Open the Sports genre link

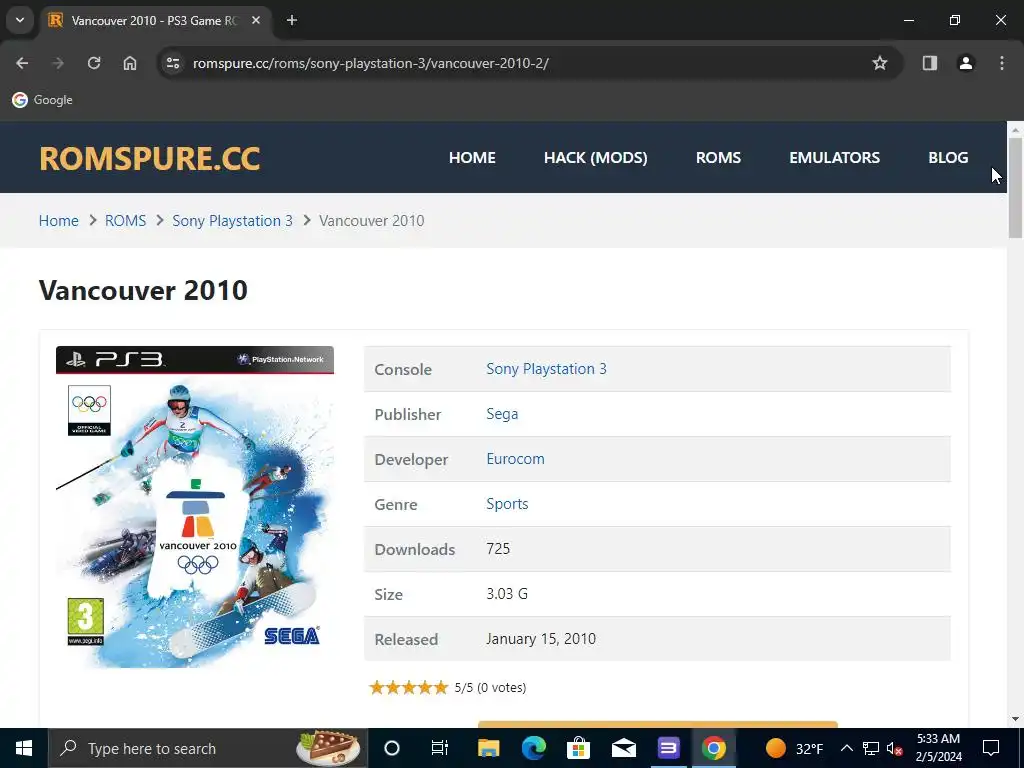coord(507,504)
